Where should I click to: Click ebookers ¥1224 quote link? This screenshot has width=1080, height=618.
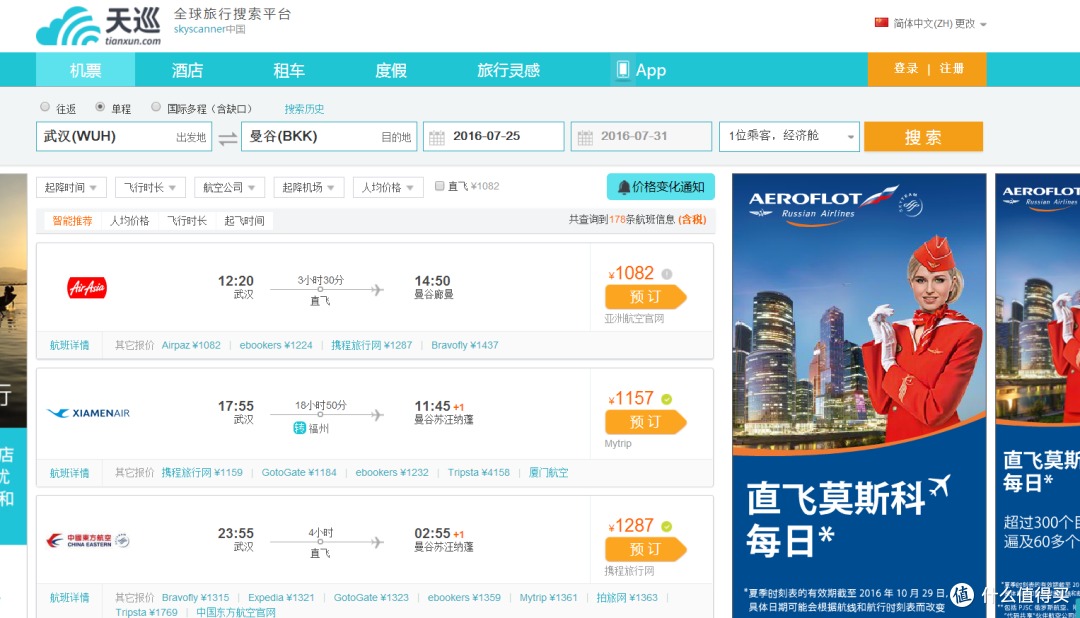[x=276, y=345]
